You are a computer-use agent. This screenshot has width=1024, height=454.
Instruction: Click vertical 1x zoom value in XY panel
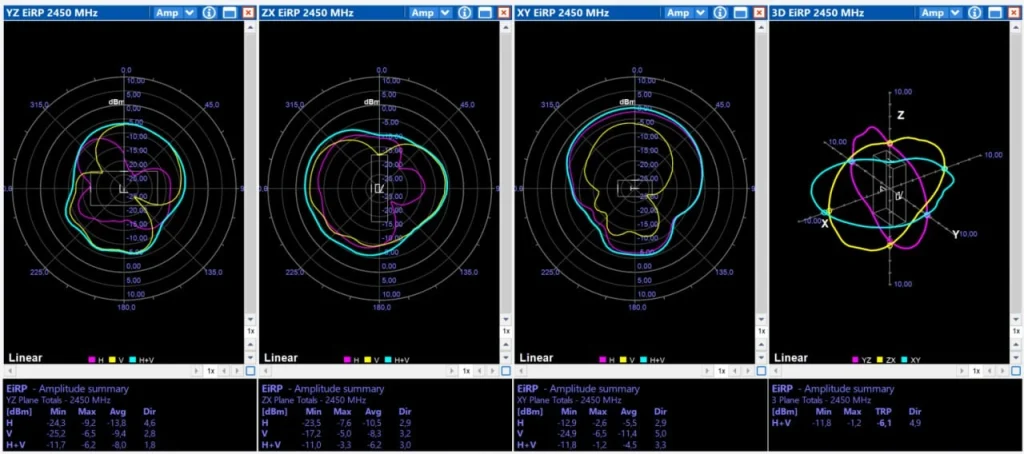[x=761, y=331]
